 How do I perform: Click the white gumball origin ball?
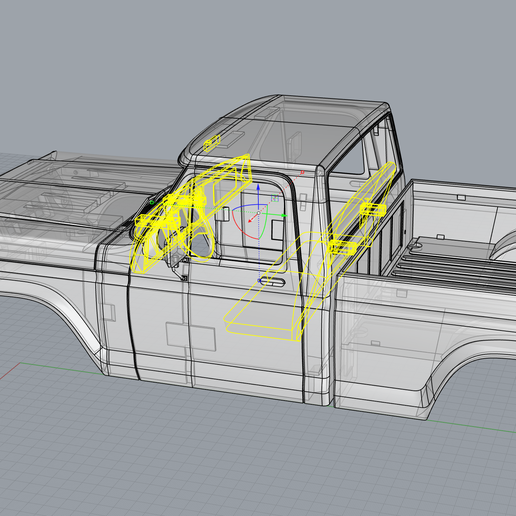pos(258,213)
